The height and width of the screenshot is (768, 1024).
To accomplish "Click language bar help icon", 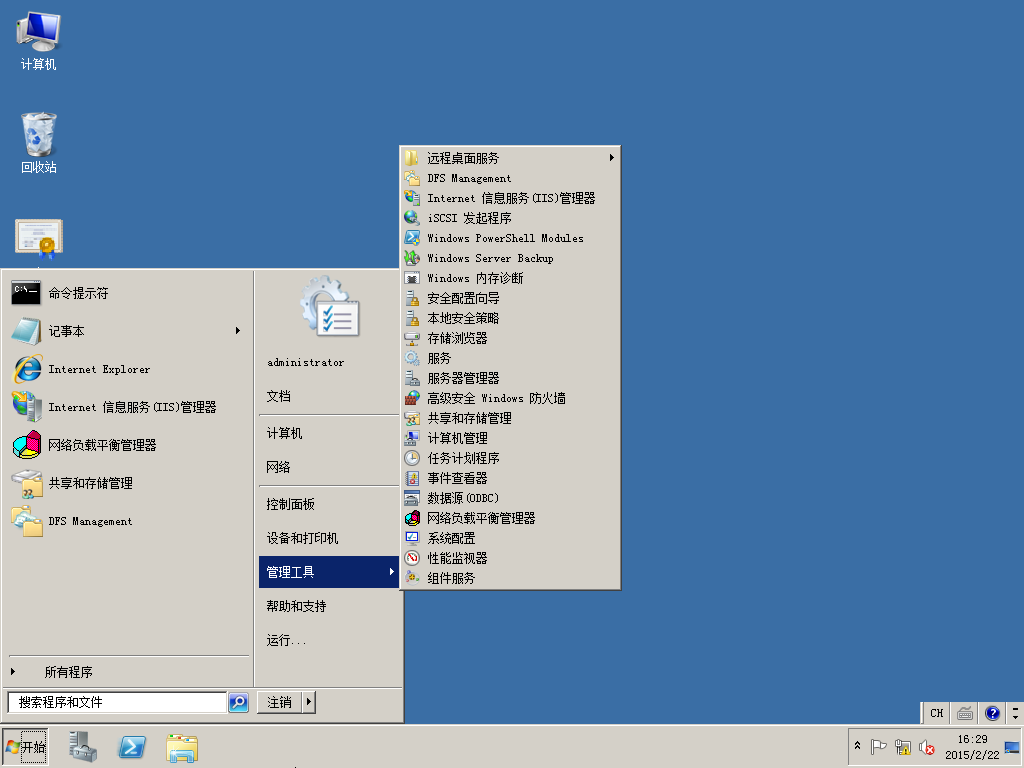I will (992, 712).
